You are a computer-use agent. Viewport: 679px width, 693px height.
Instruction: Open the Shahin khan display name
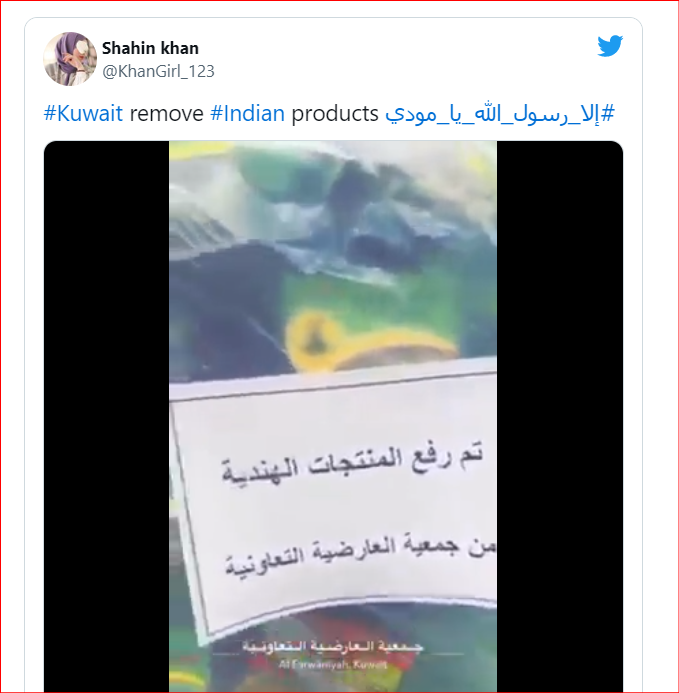coord(150,48)
